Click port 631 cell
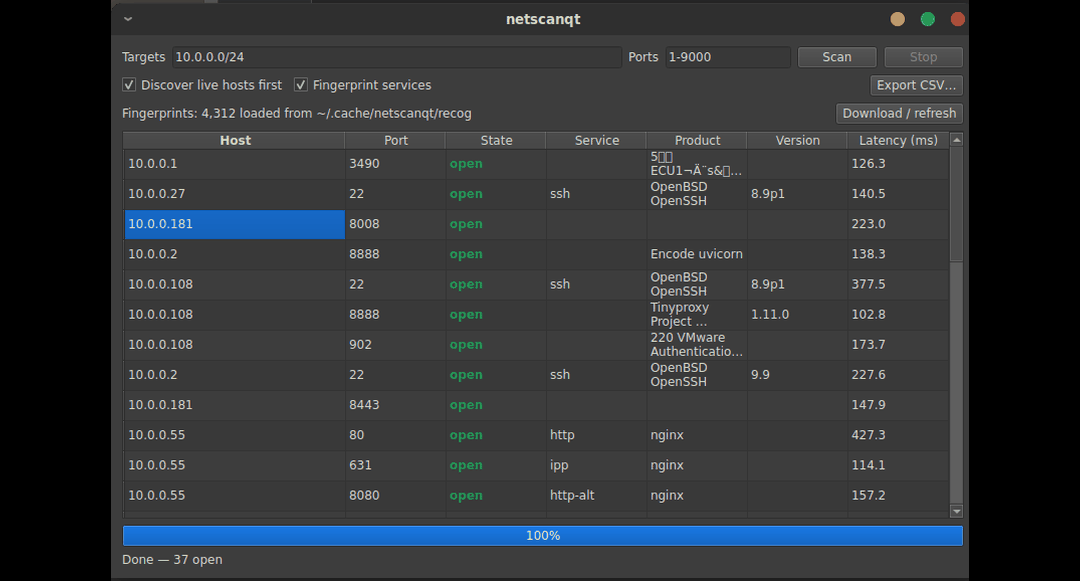1080x581 pixels. 395,465
